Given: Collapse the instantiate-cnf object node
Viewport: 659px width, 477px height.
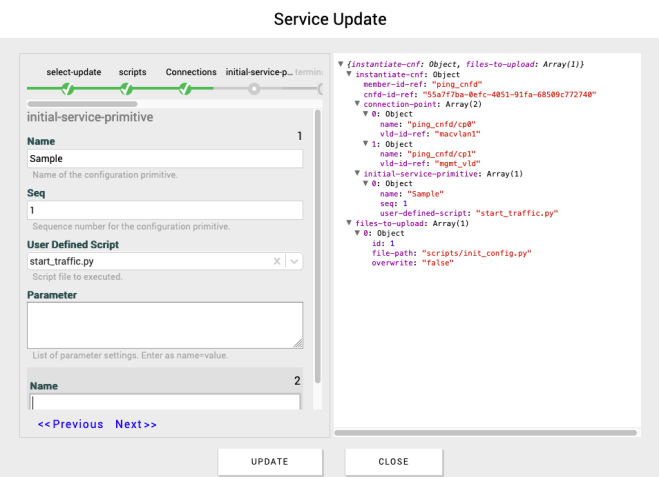Looking at the screenshot, I should [348, 75].
